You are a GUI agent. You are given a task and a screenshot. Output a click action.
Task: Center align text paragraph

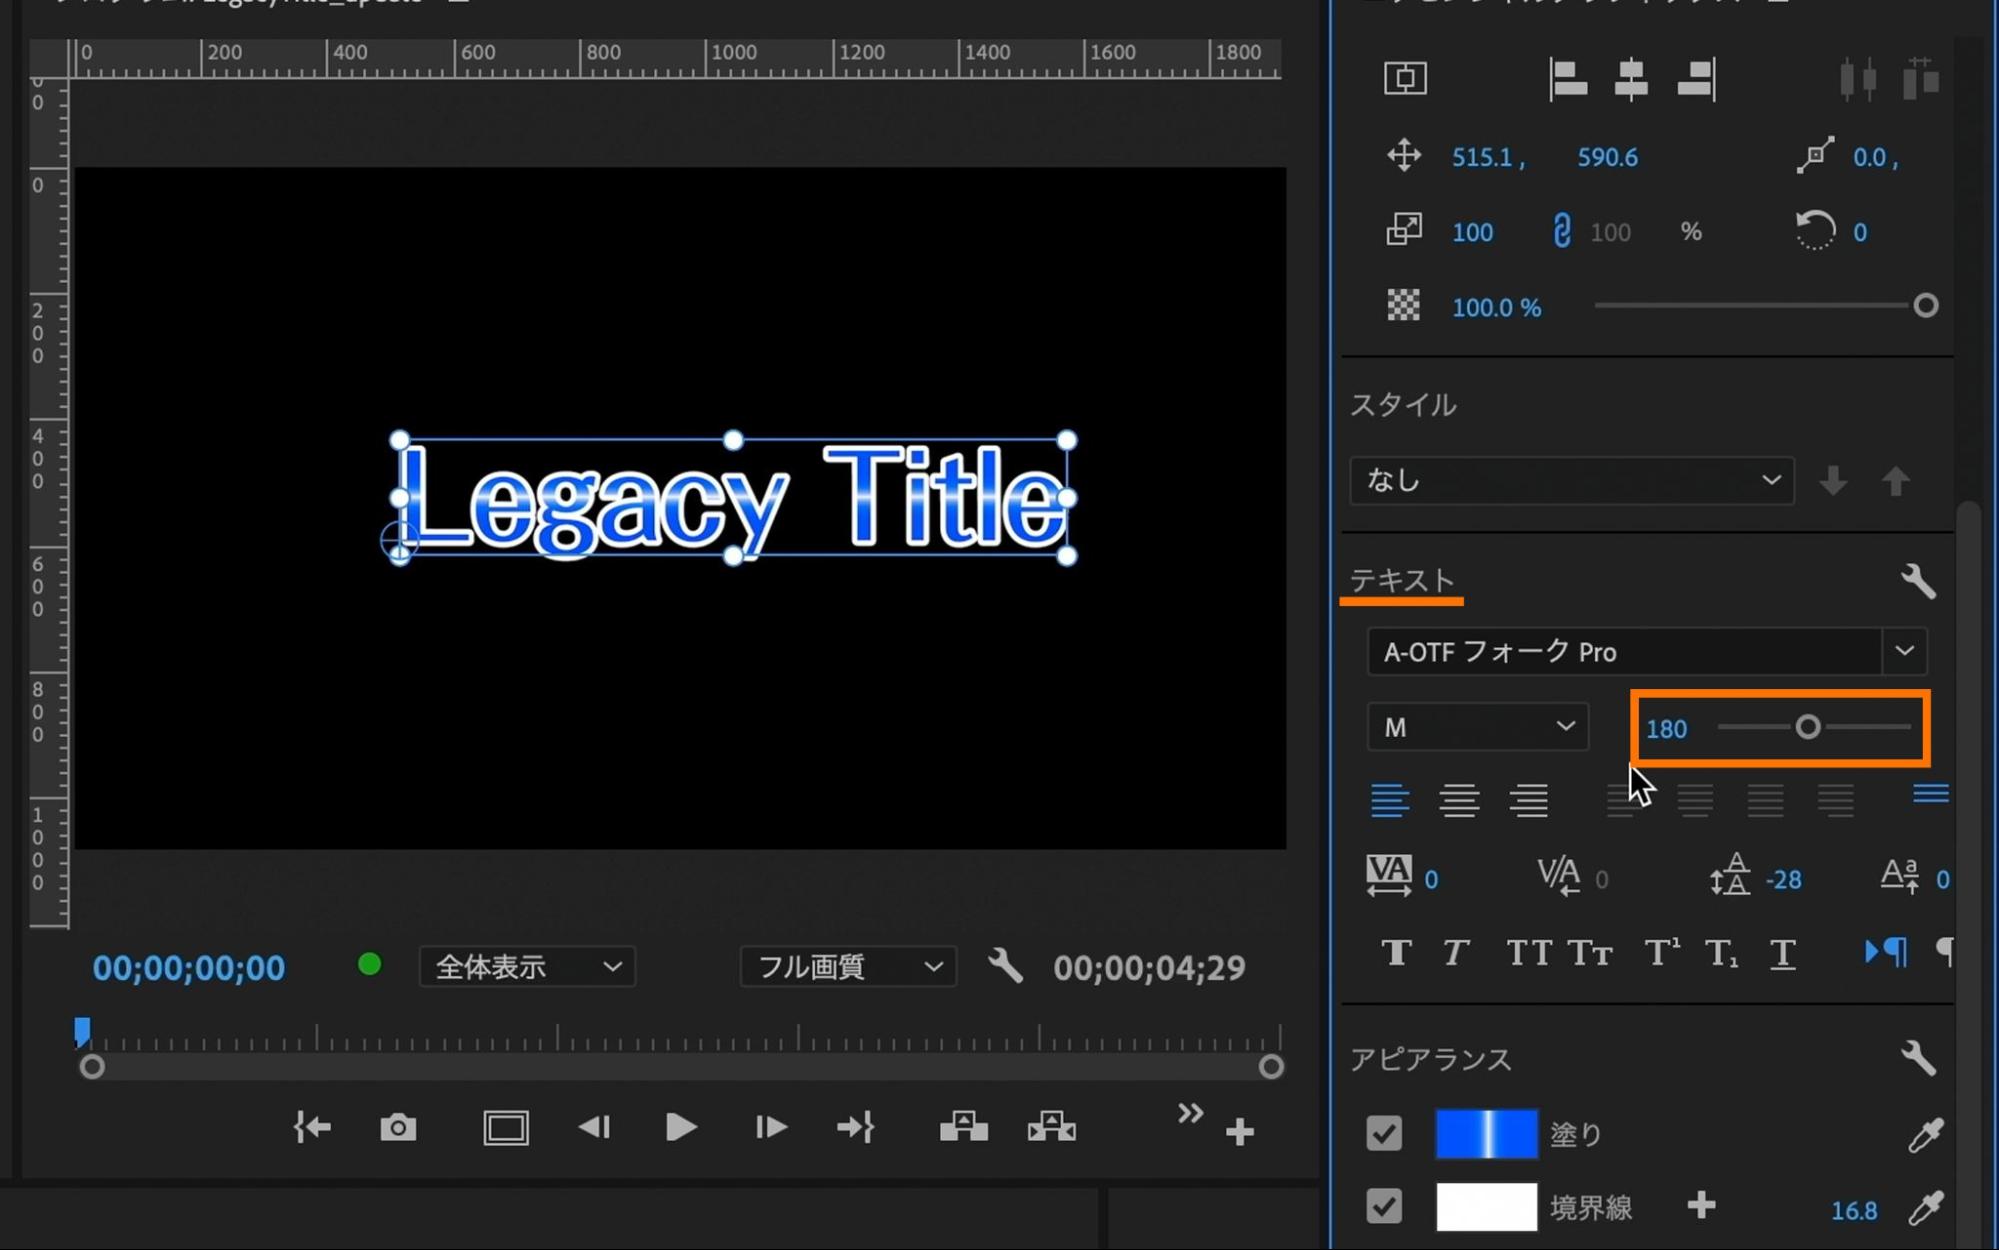pyautogui.click(x=1459, y=800)
